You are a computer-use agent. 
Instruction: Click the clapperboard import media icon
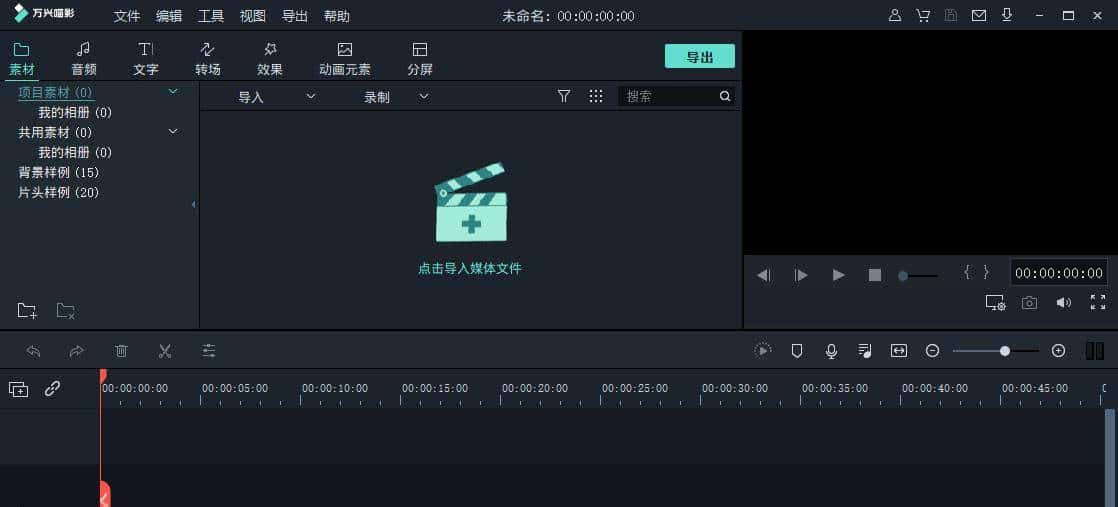click(471, 203)
